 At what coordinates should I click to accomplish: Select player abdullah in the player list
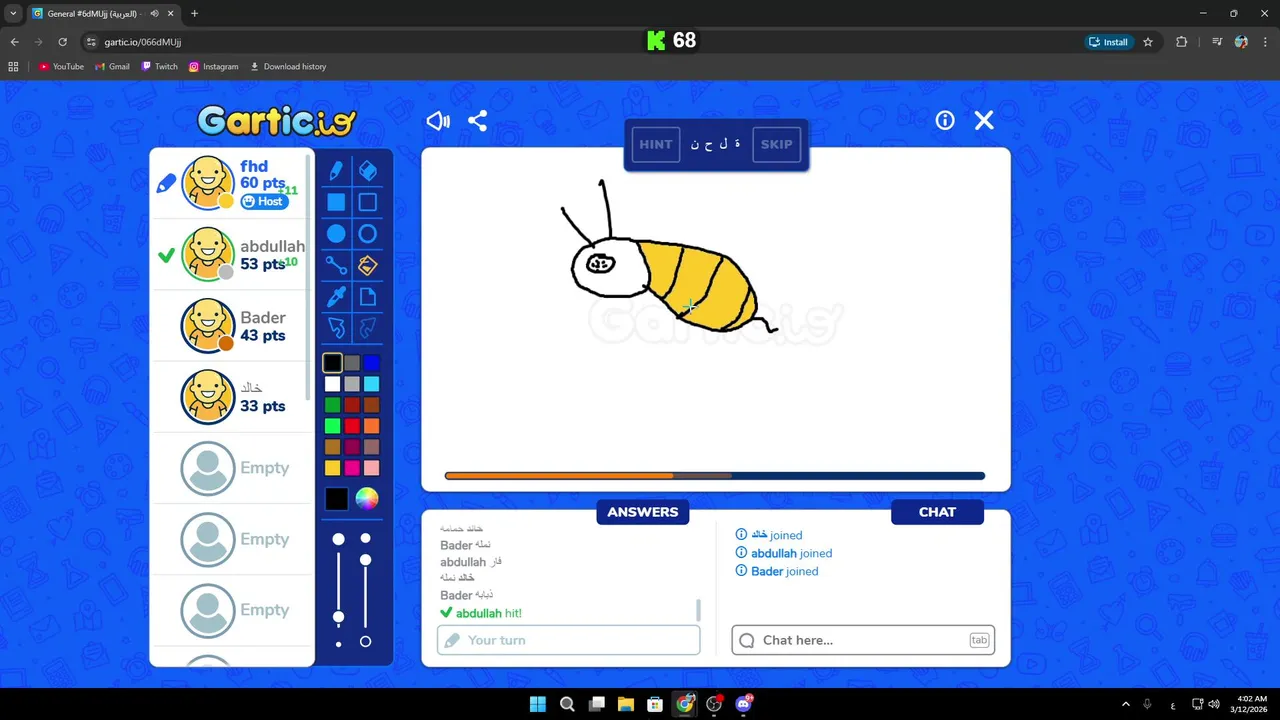[232, 255]
